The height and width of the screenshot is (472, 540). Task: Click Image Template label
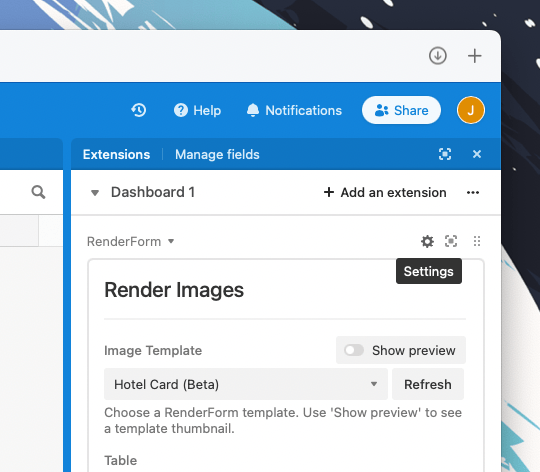click(153, 350)
